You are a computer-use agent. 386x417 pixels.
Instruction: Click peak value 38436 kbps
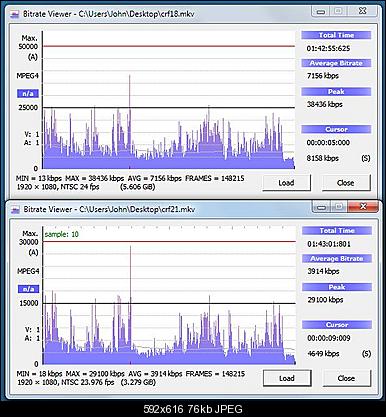coord(325,104)
